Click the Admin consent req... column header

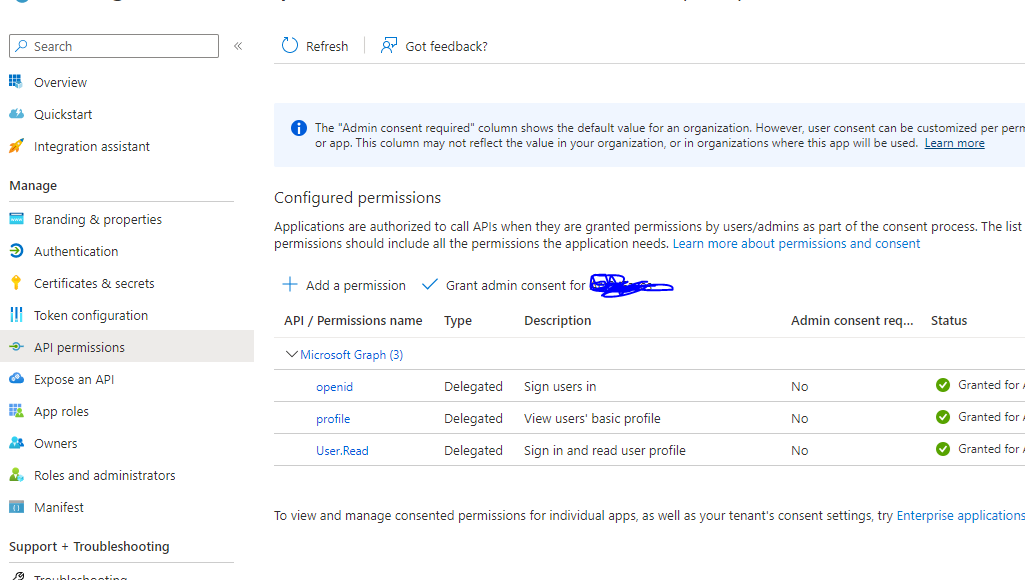pyautogui.click(x=852, y=320)
